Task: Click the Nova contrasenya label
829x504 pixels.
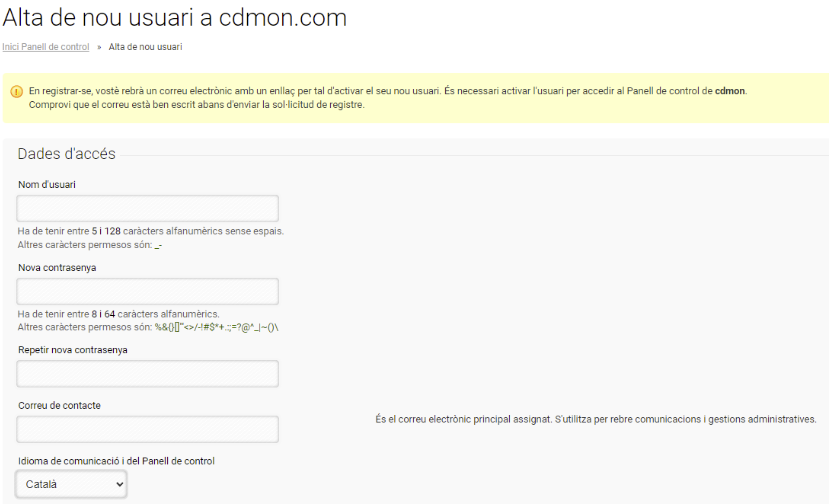Action: click(57, 268)
